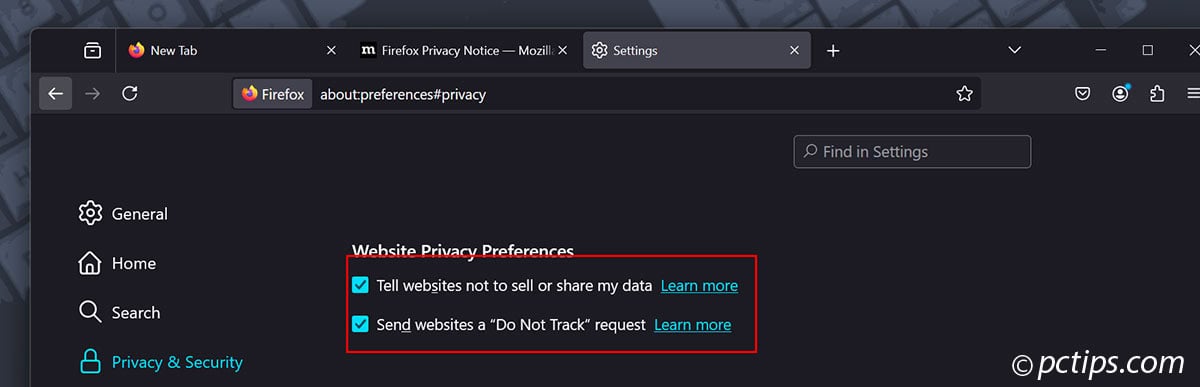1200x387 pixels.
Task: Open the Search settings category
Action: pos(119,313)
